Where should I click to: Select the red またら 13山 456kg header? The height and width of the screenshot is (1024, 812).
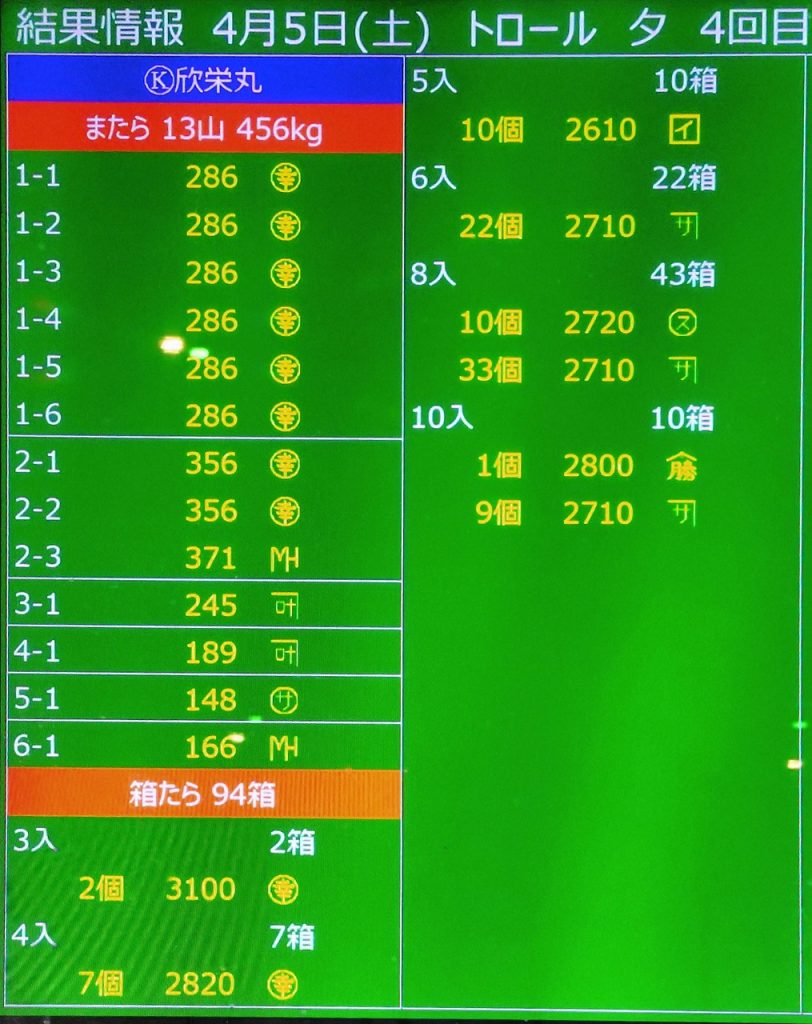(x=205, y=129)
